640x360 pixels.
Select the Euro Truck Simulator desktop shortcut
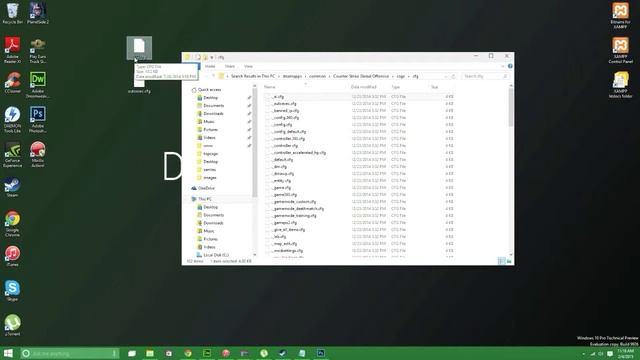pyautogui.click(x=38, y=50)
